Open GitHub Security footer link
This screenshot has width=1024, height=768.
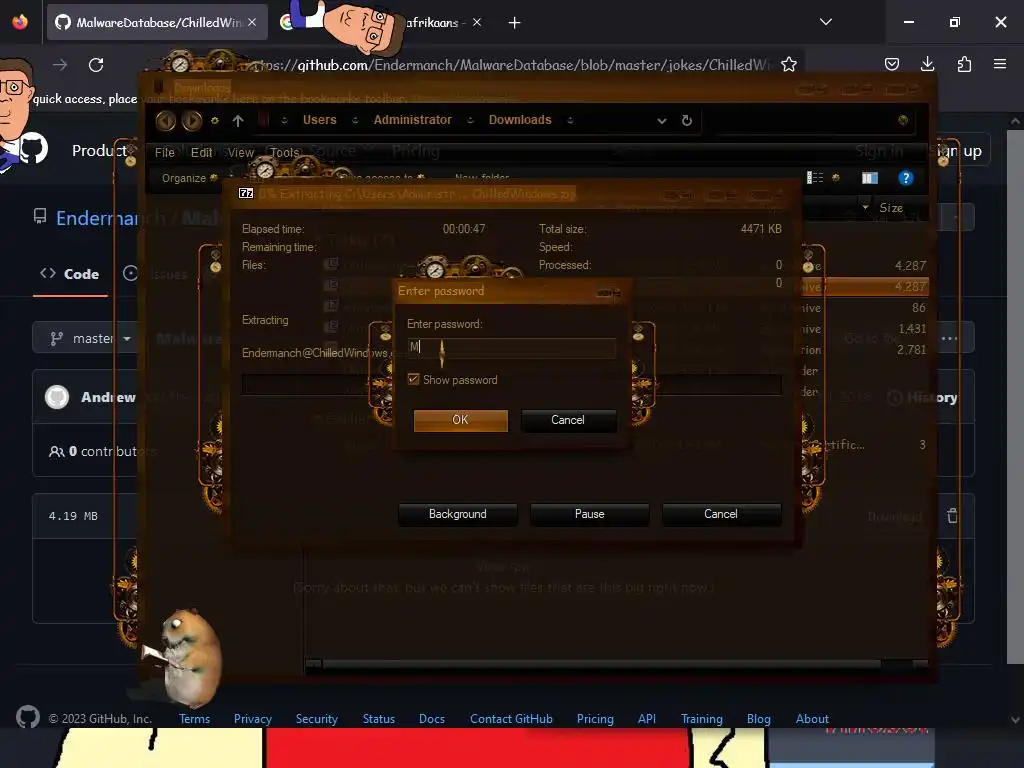(317, 718)
